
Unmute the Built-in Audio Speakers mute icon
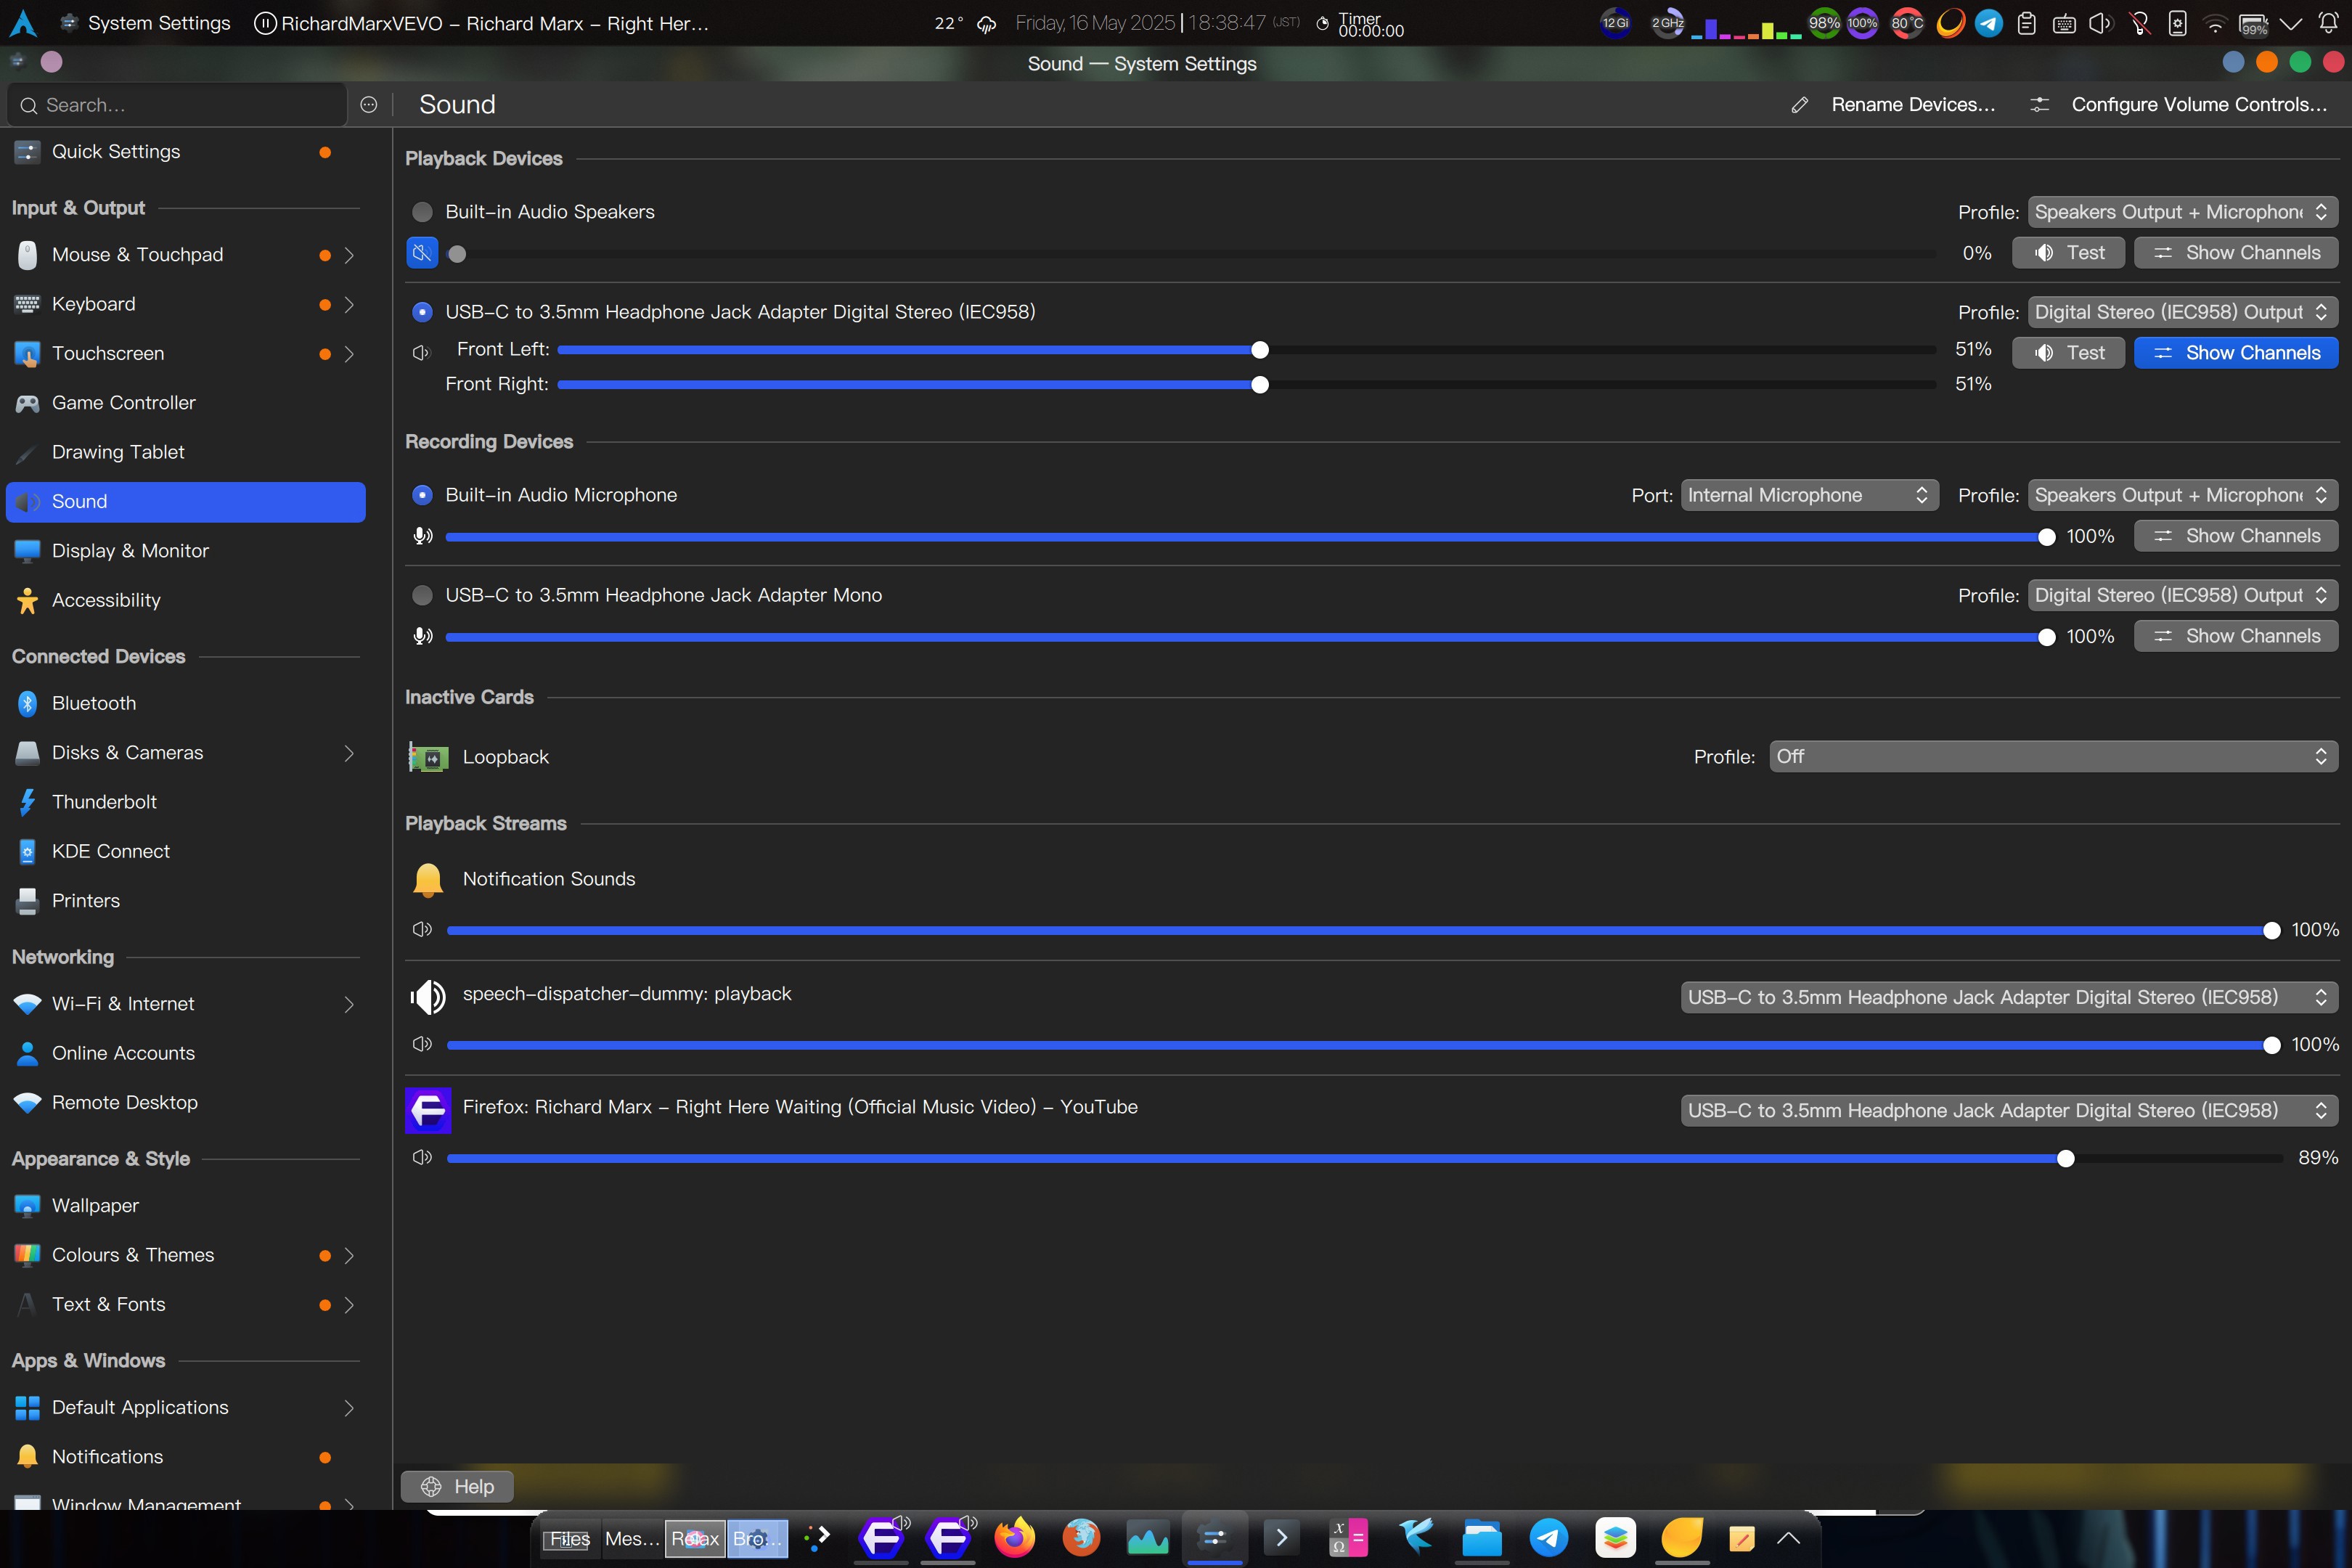point(422,253)
